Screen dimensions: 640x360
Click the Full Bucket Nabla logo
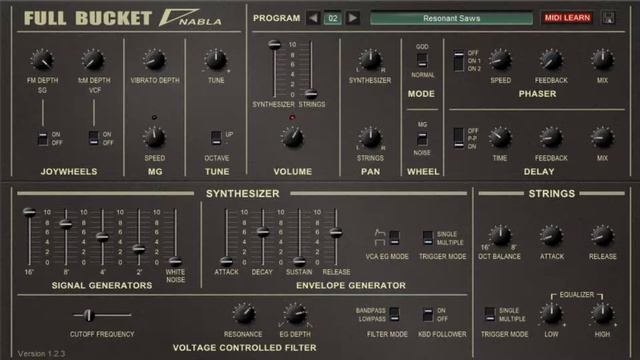click(x=123, y=18)
